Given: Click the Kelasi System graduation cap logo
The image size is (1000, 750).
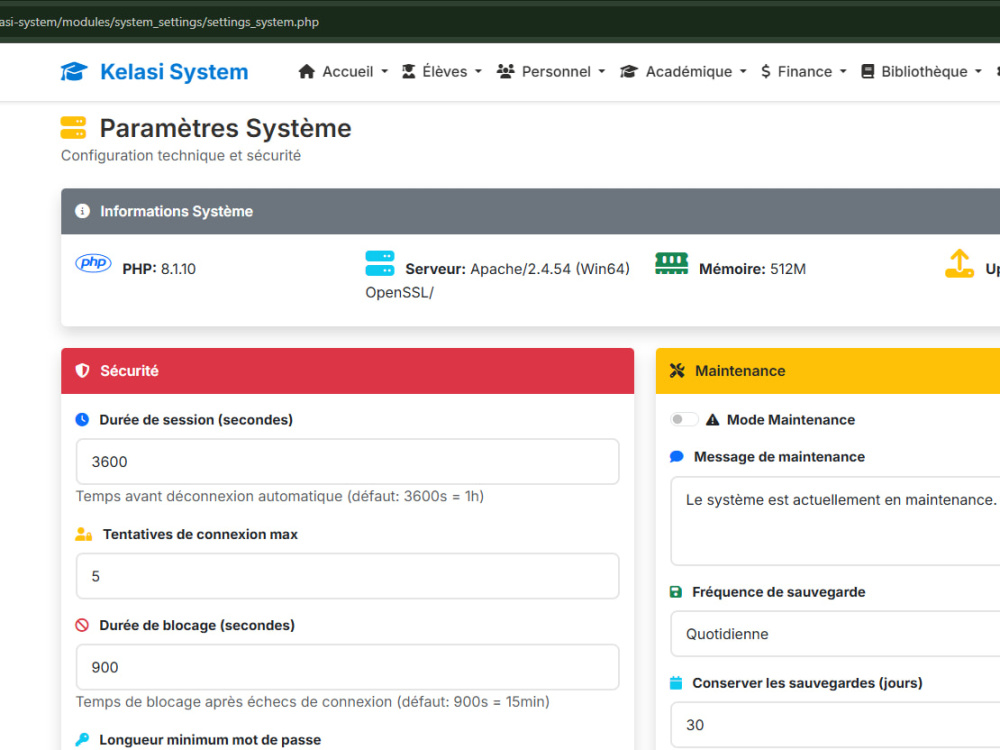Looking at the screenshot, I should point(74,72).
